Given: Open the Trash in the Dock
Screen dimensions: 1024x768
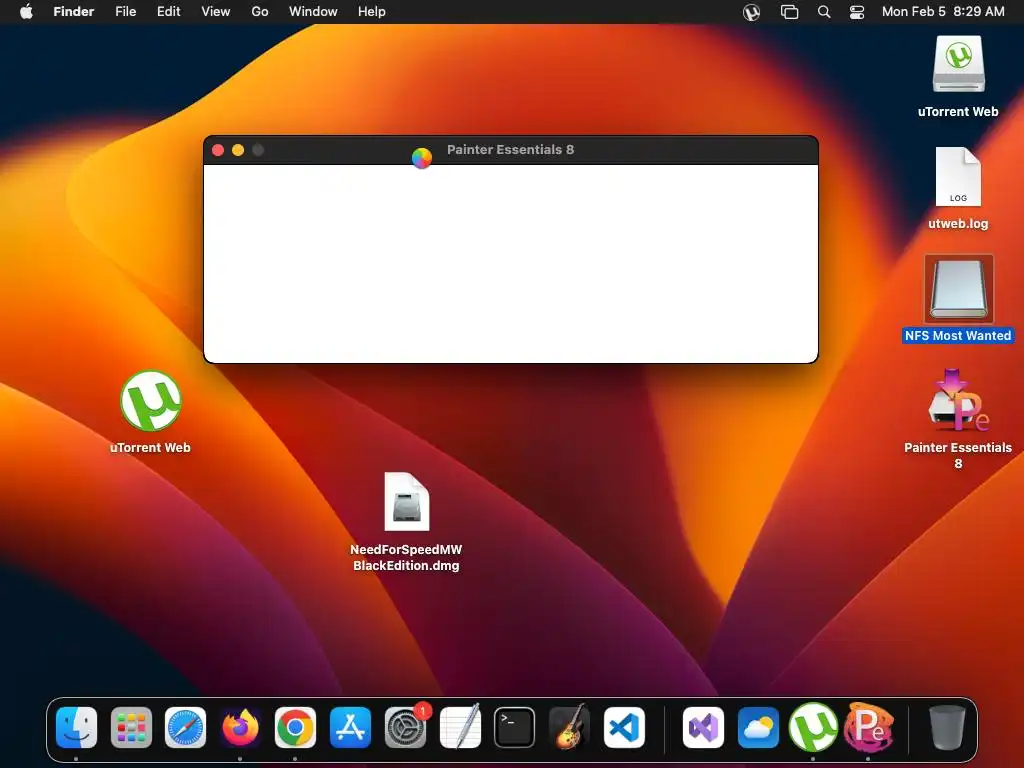Looking at the screenshot, I should (x=947, y=728).
